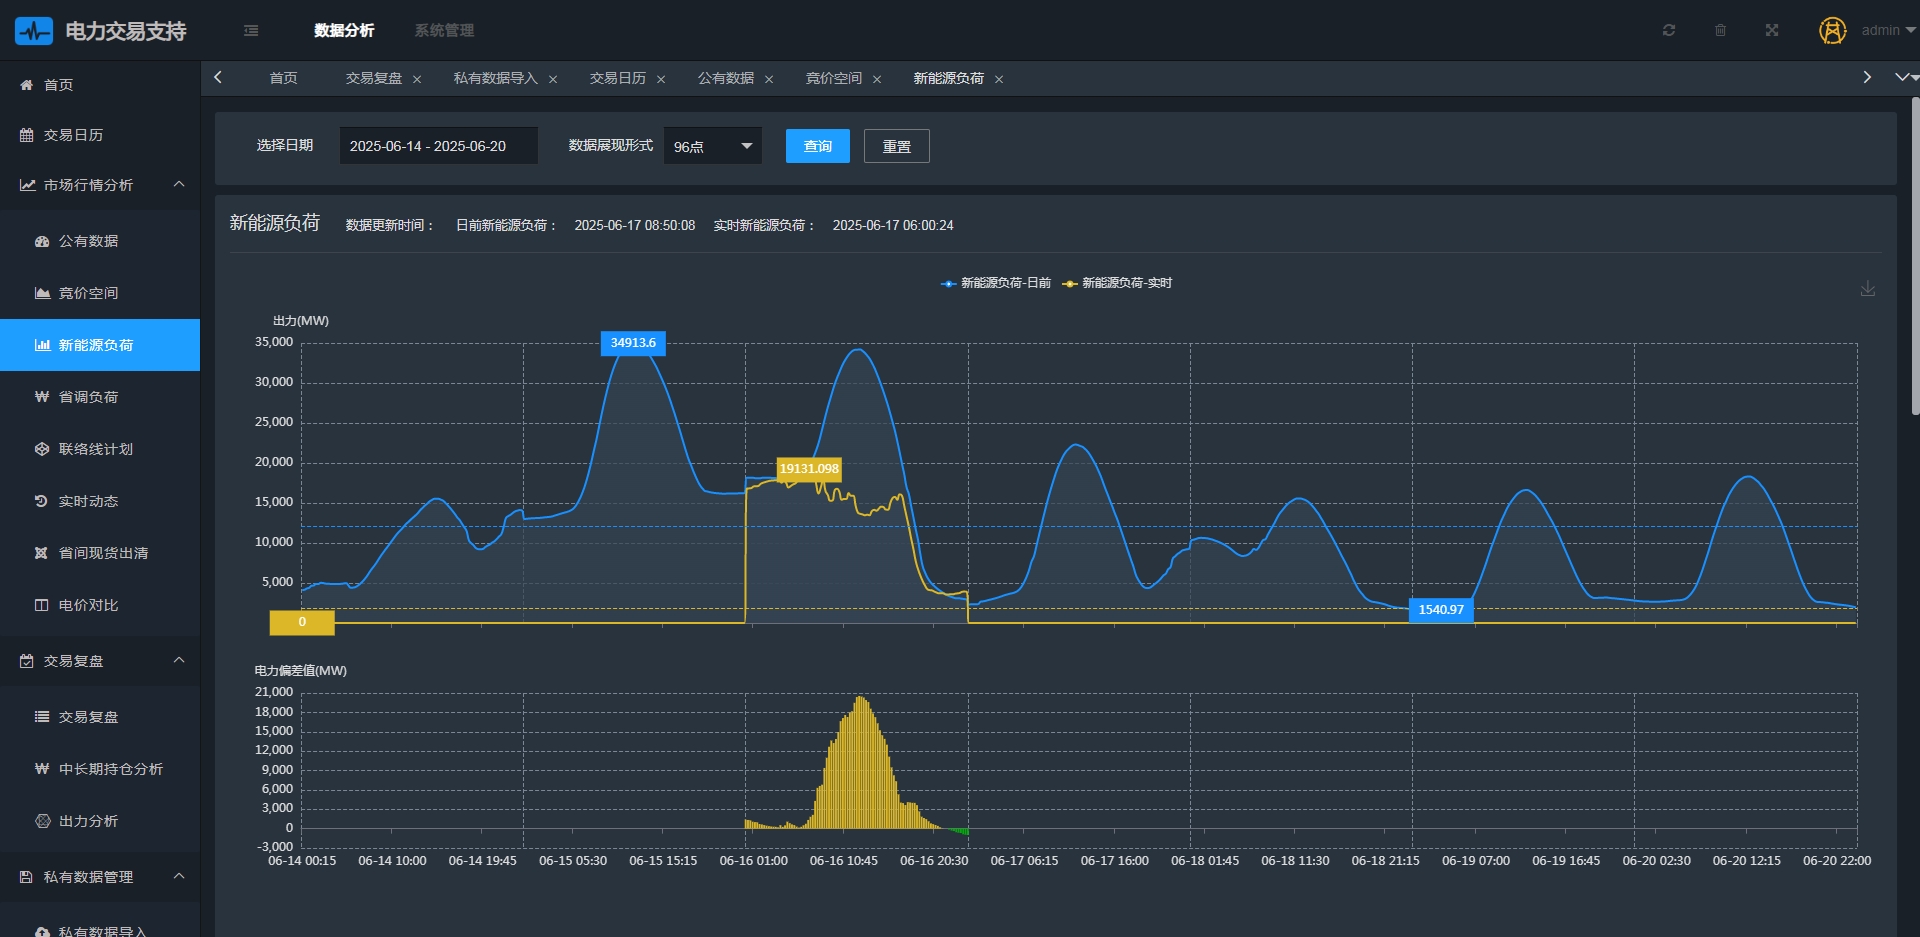1920x937 pixels.
Task: Click the icon beside 出力分析
Action: click(x=42, y=821)
